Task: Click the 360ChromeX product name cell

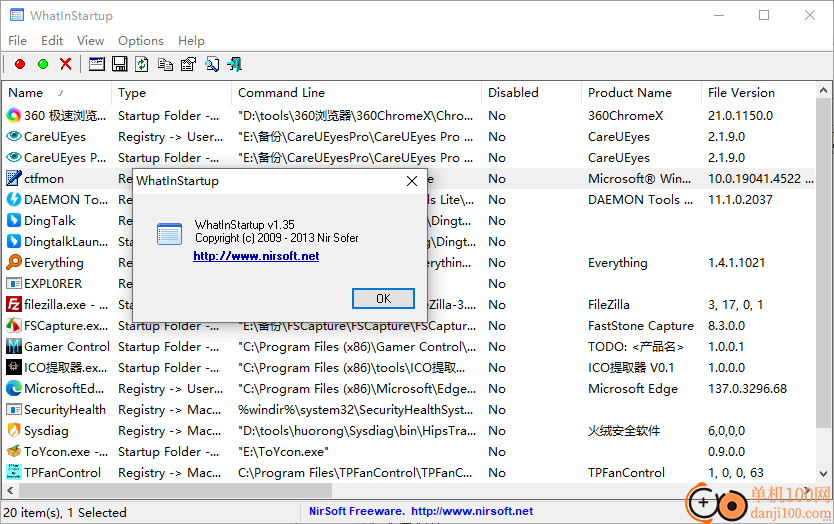Action: tap(626, 115)
